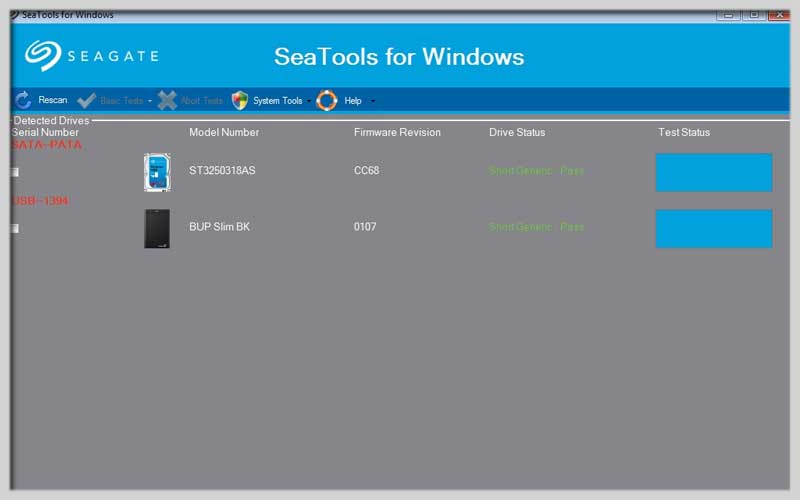800x500 pixels.
Task: Click firmware revision 0107
Action: tap(365, 227)
